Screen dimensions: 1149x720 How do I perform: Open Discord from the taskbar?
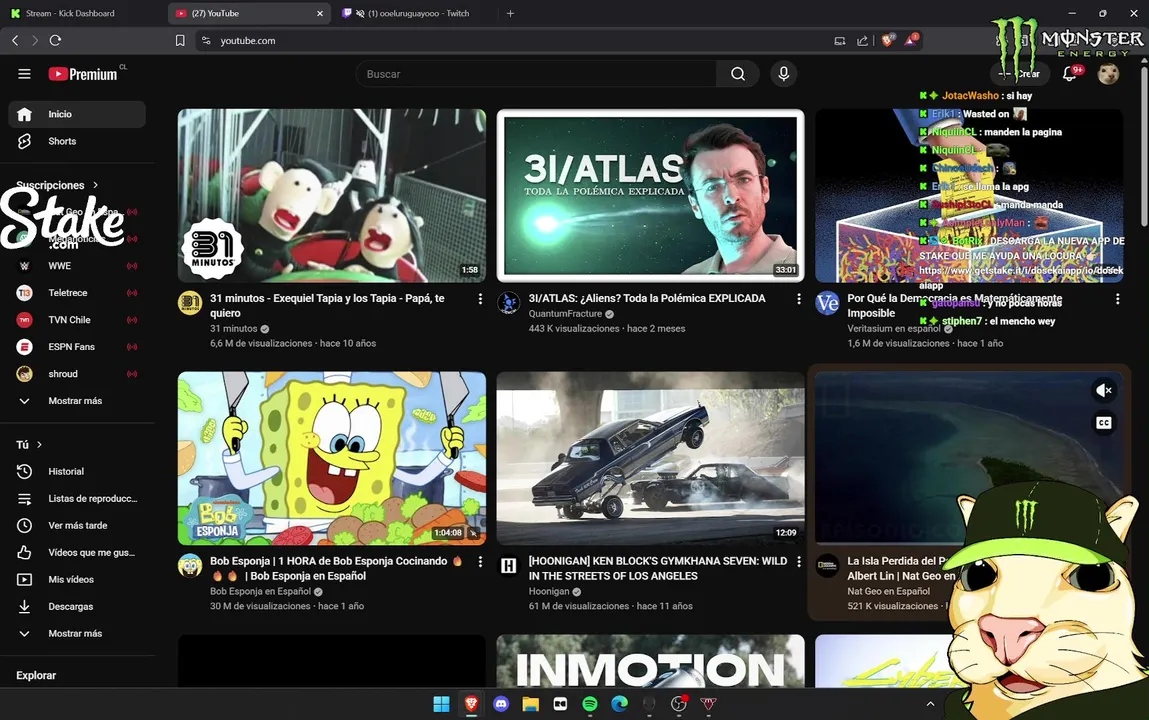(501, 704)
